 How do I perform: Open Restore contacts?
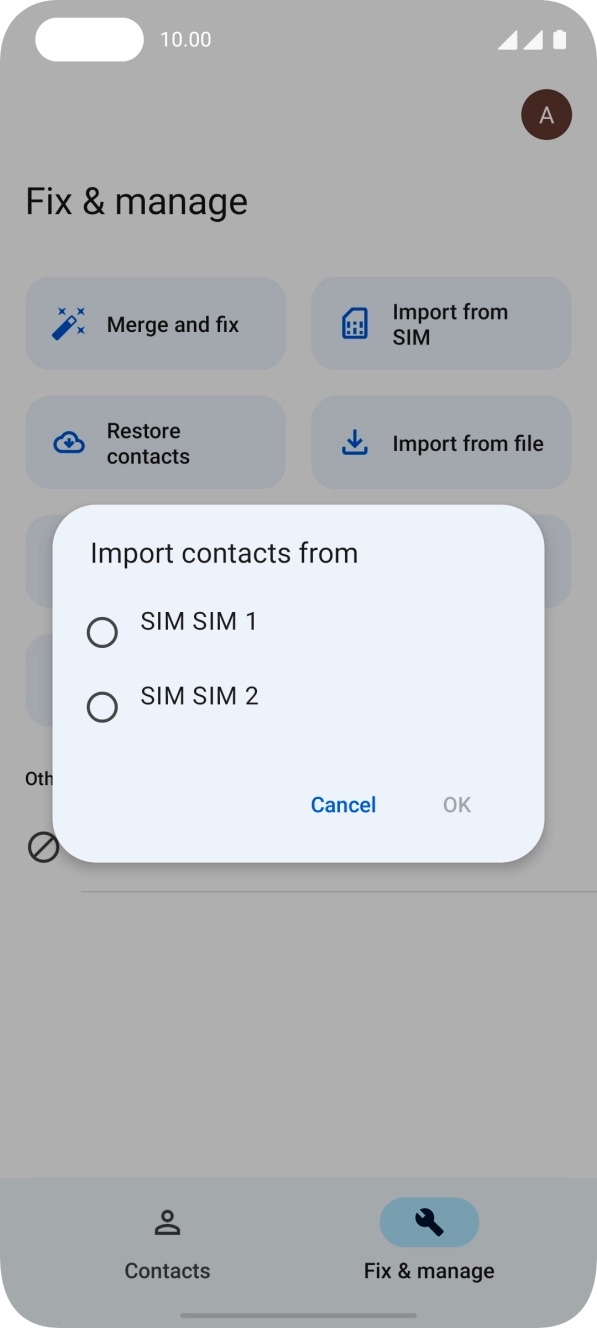[x=155, y=441]
